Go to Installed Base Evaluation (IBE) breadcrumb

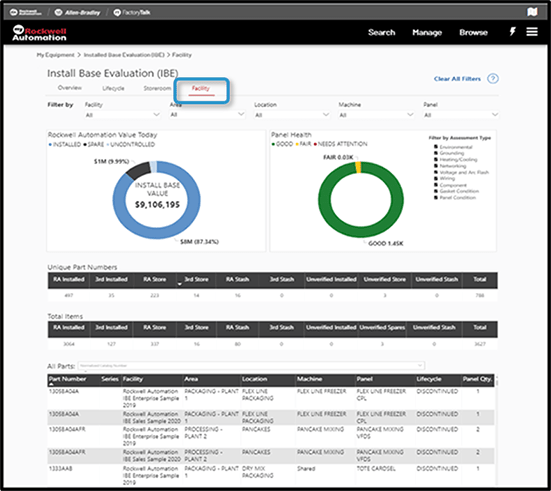click(124, 55)
